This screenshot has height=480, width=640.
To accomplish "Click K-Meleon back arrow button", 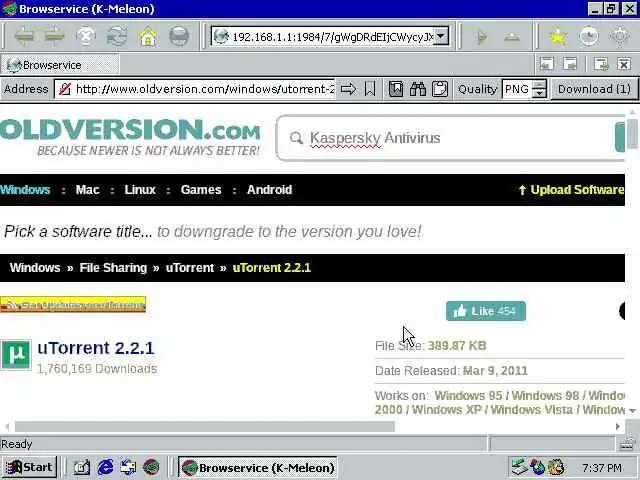I will tap(24, 37).
